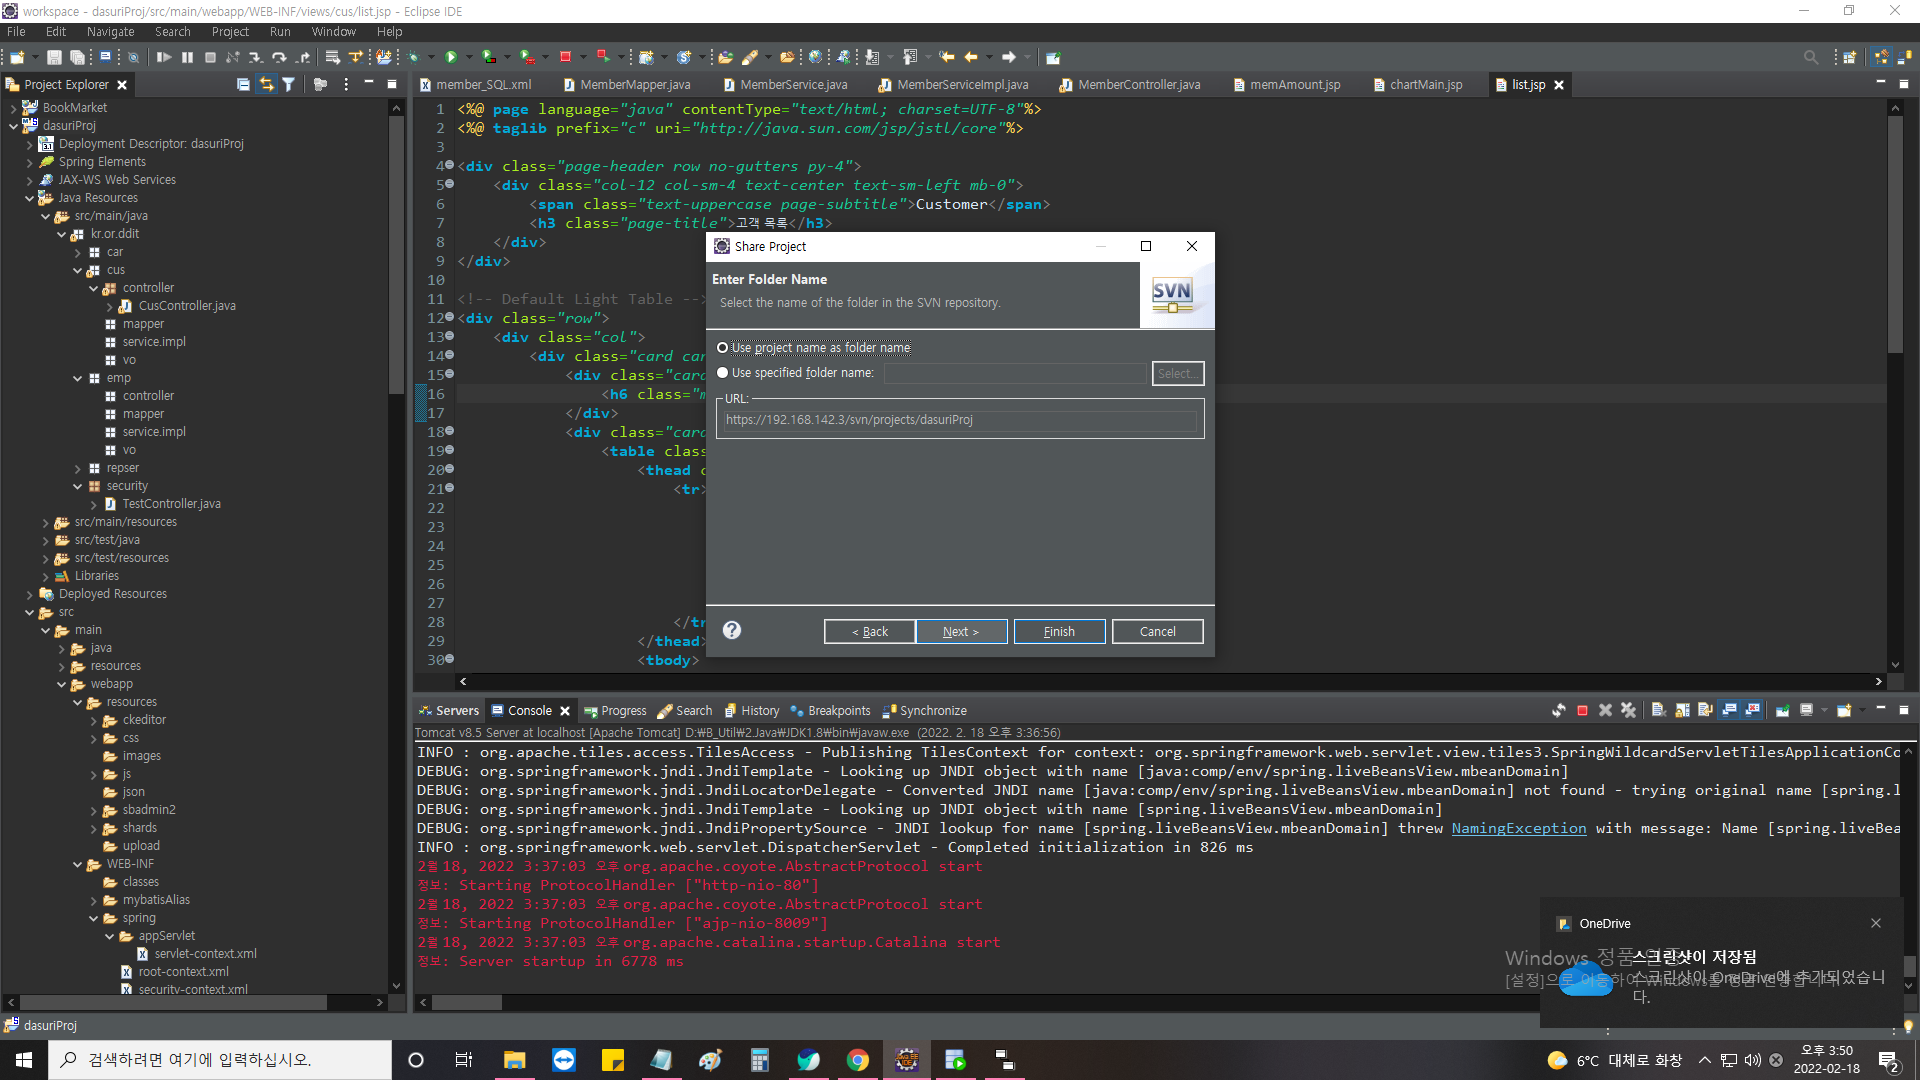Click the specified folder name text field
Screen dimensions: 1920x1080
1014,373
